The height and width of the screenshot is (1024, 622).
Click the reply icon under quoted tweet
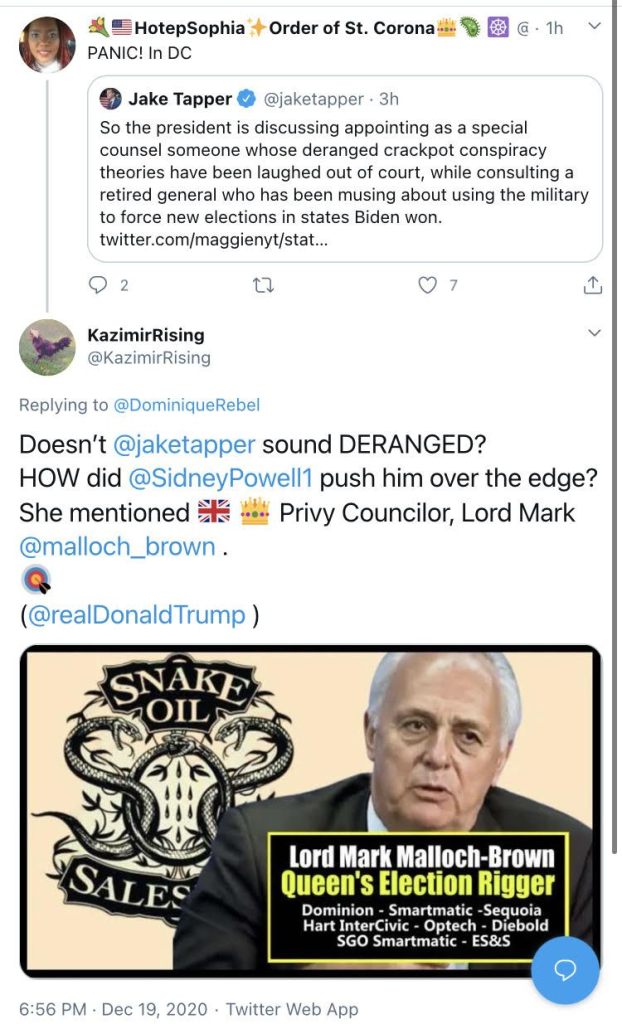coord(98,285)
